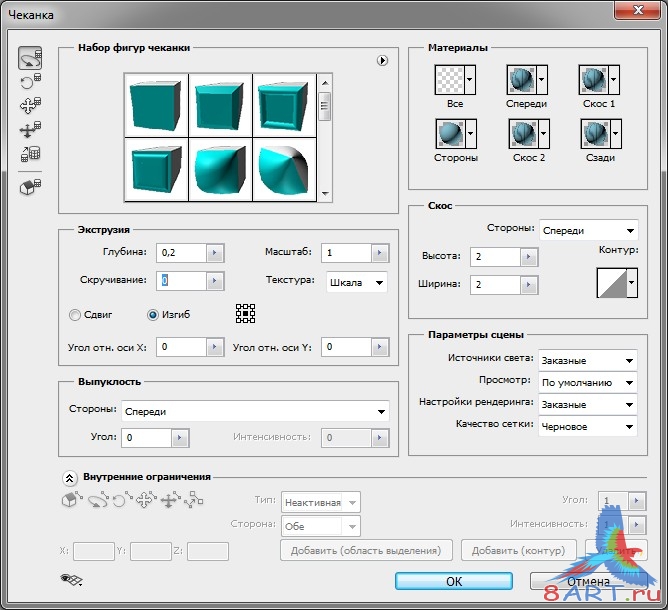Click the Угол отн. оси Y field

point(346,347)
